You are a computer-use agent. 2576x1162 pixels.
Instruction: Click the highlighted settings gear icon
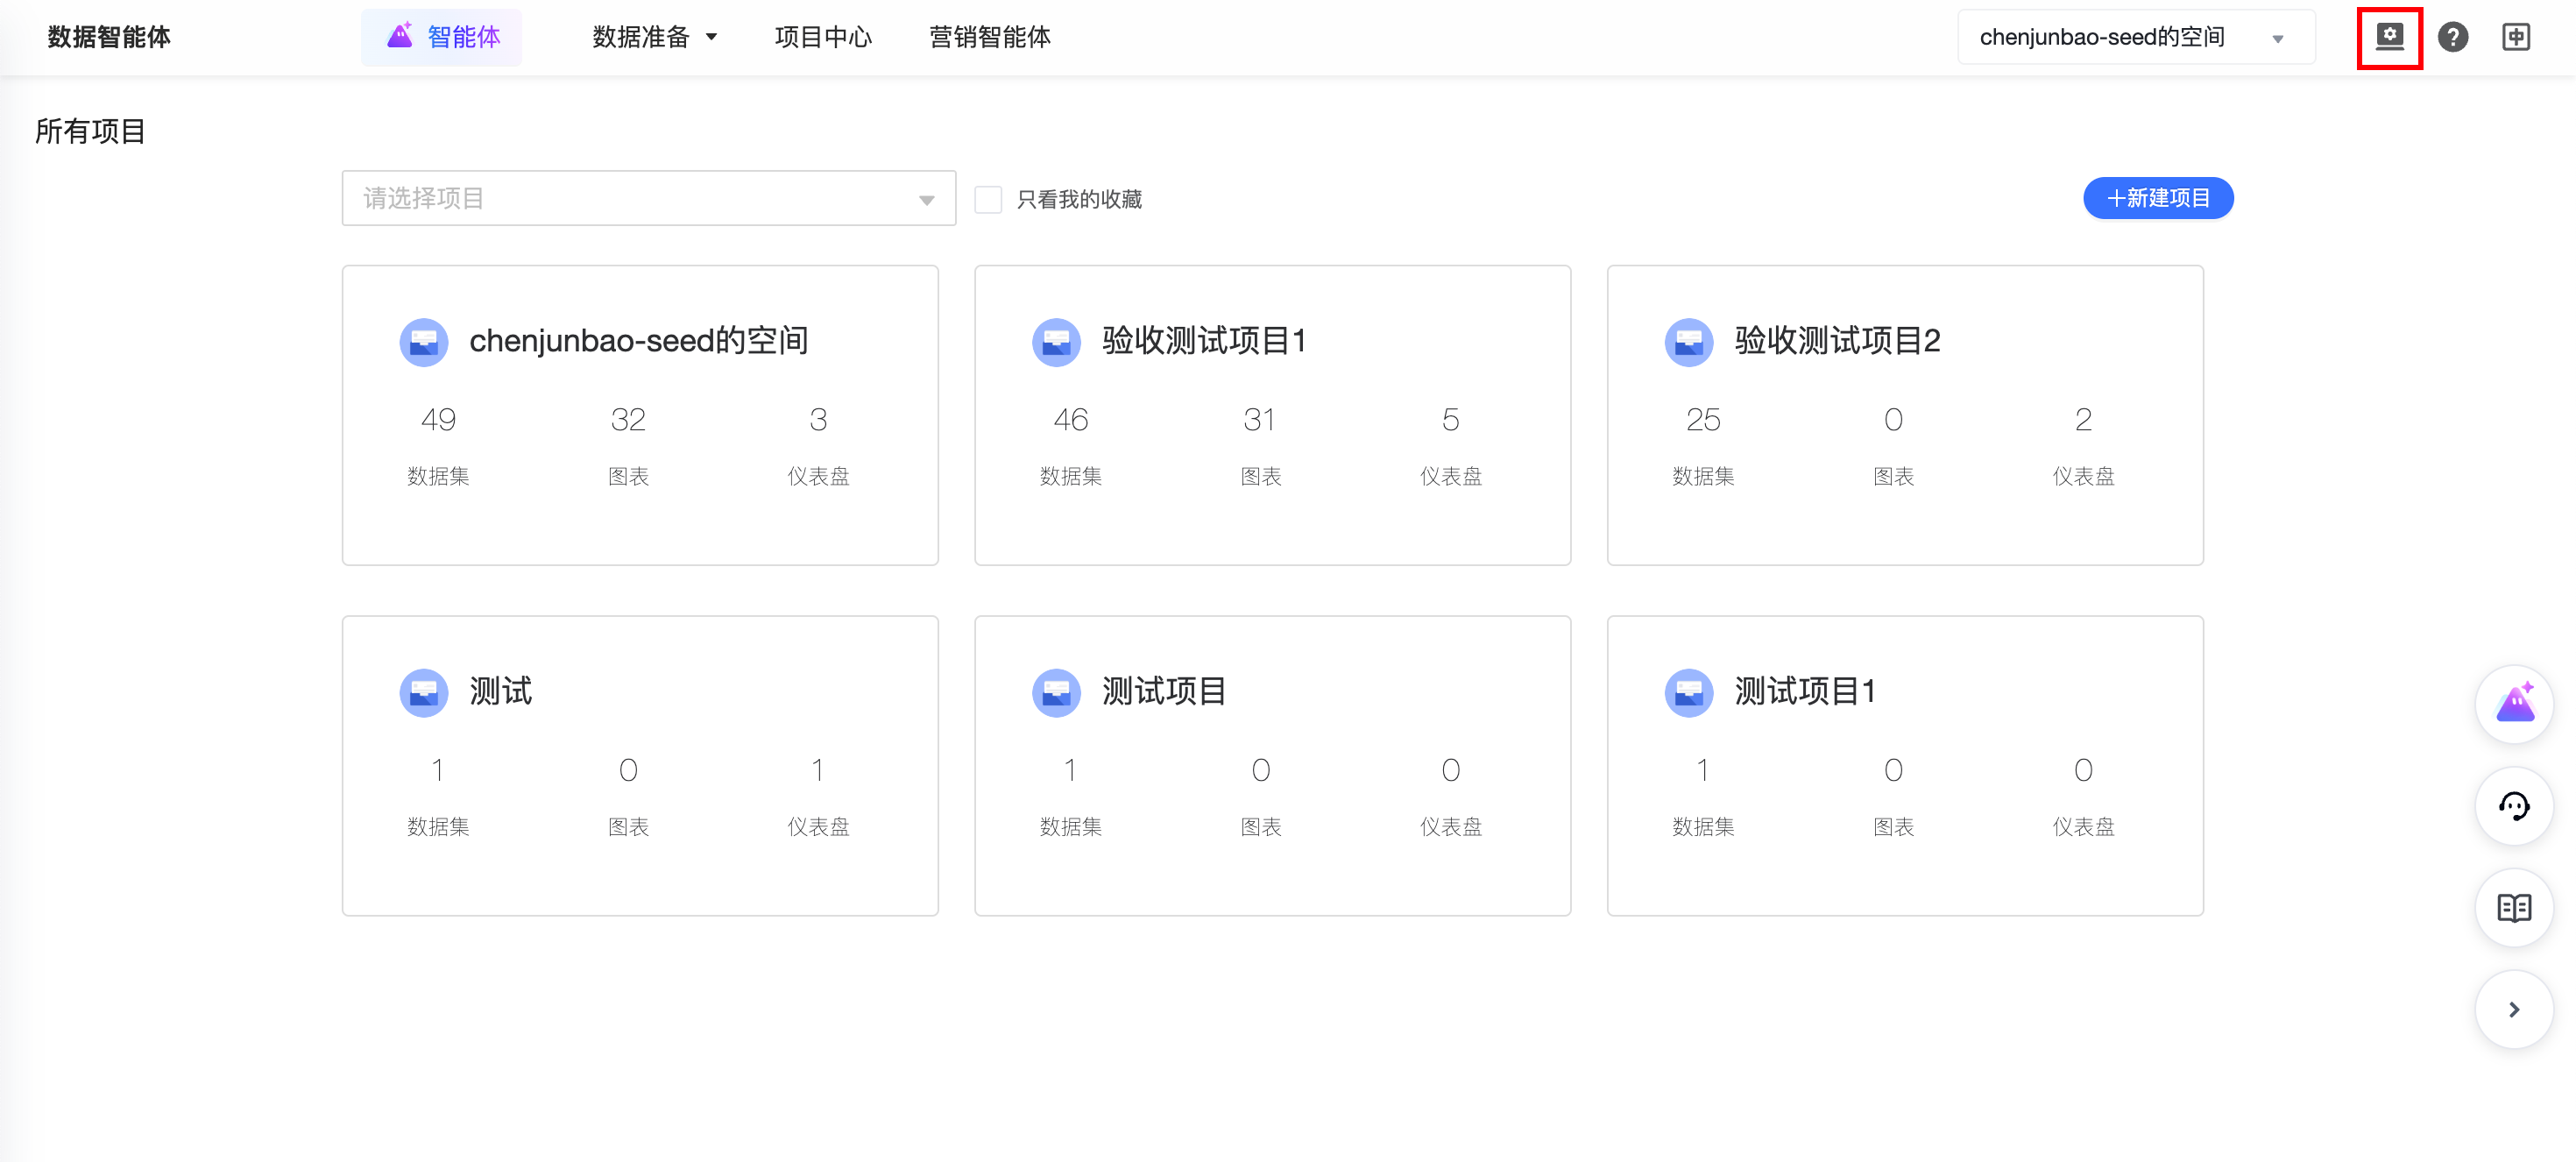tap(2389, 37)
